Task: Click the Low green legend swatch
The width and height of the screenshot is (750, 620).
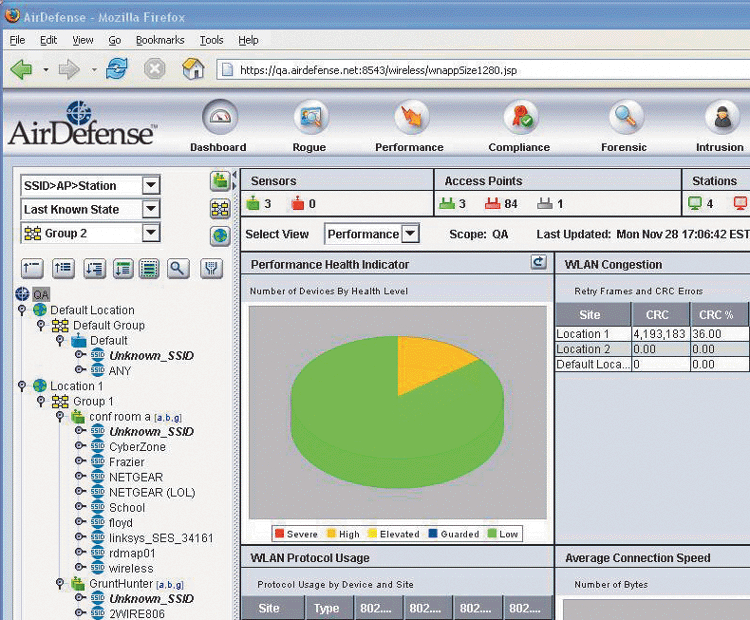Action: click(x=492, y=533)
